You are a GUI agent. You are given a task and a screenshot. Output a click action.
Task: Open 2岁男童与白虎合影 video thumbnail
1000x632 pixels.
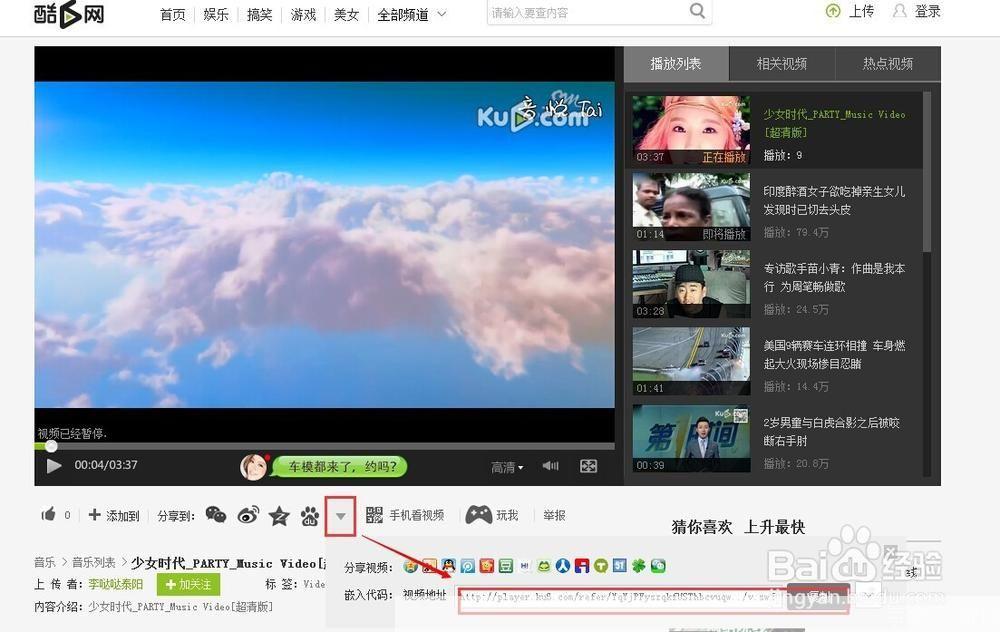tap(691, 438)
